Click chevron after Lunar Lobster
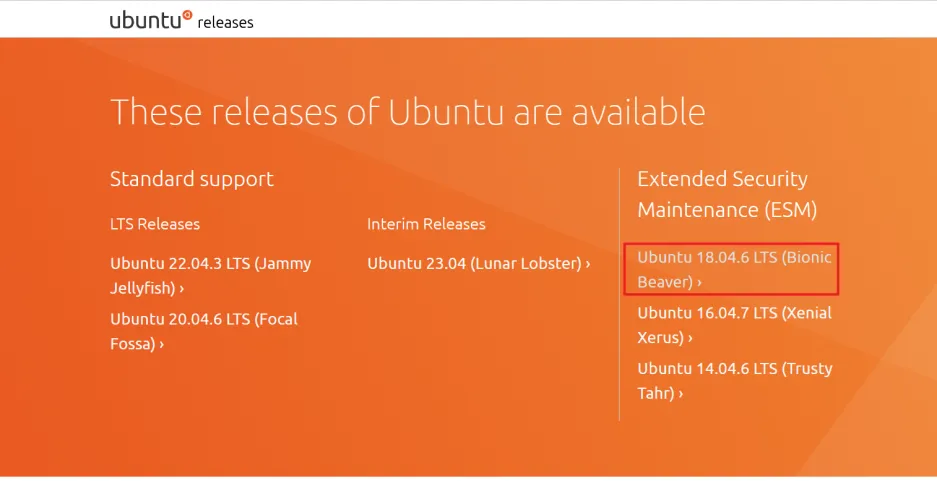The width and height of the screenshot is (937, 481). tap(588, 264)
